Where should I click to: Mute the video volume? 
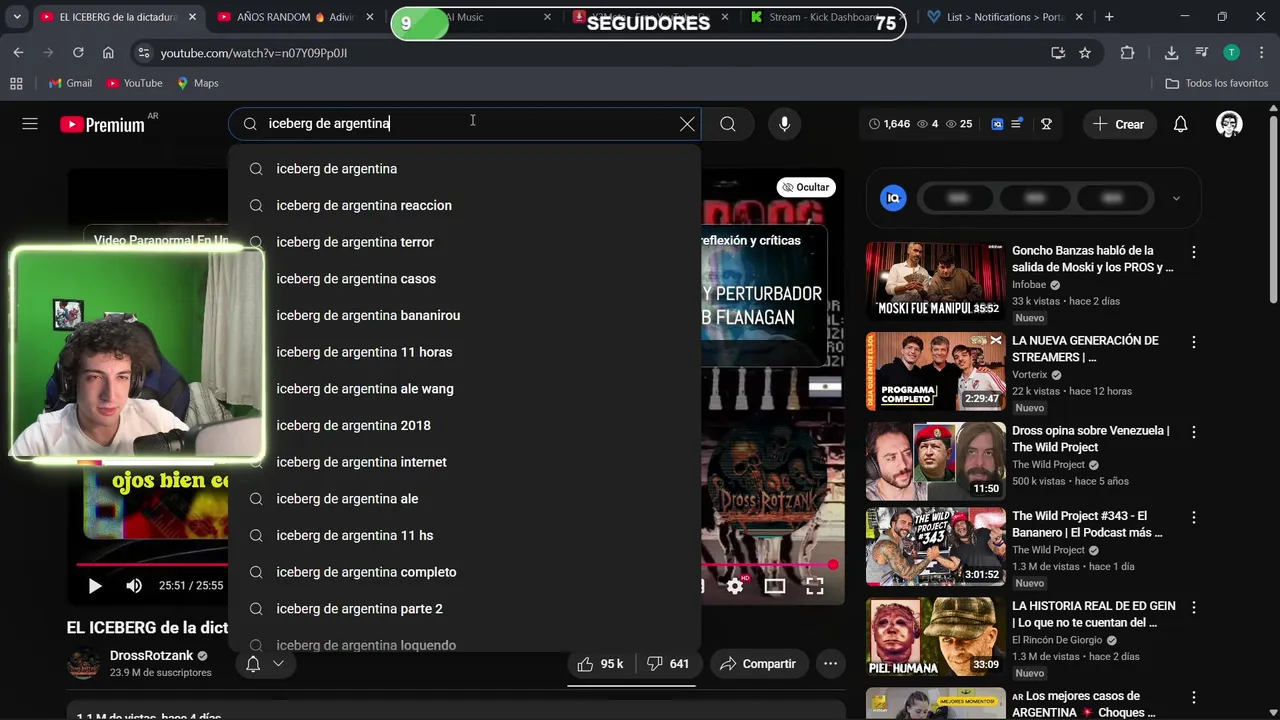134,586
